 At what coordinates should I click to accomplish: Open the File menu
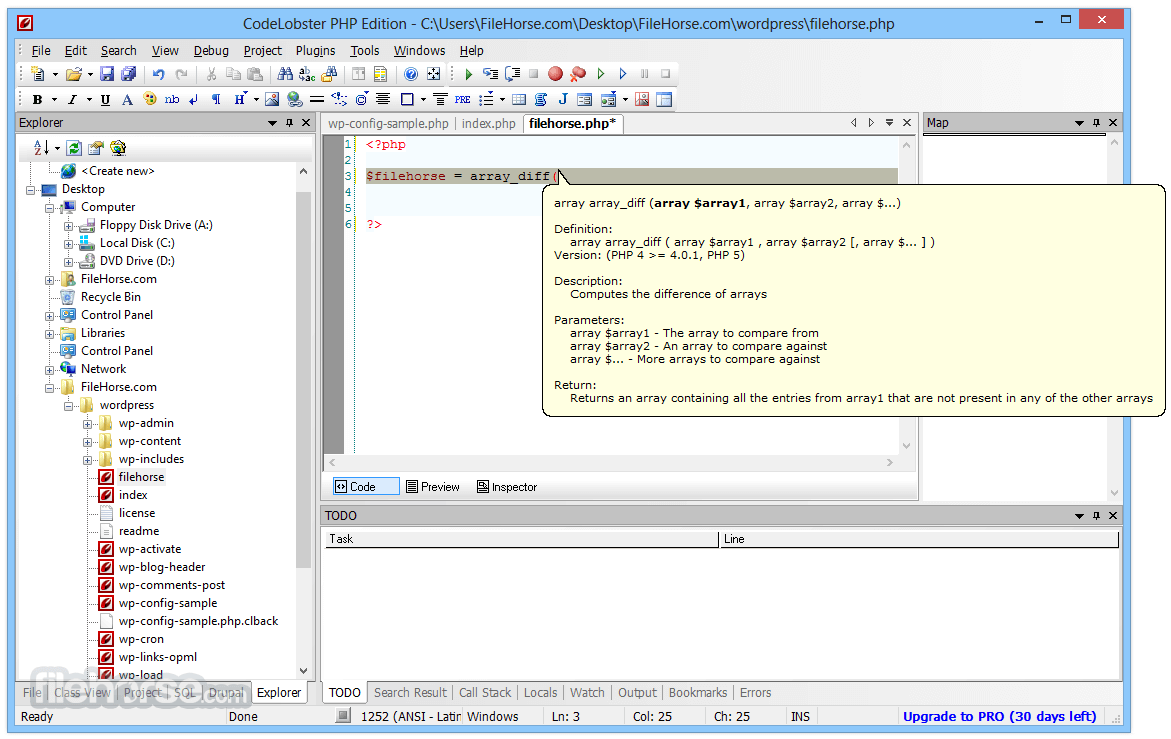pos(41,51)
